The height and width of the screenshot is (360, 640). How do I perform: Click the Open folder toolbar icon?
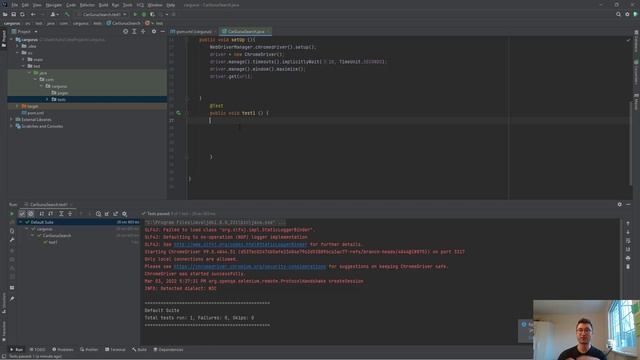(5, 14)
